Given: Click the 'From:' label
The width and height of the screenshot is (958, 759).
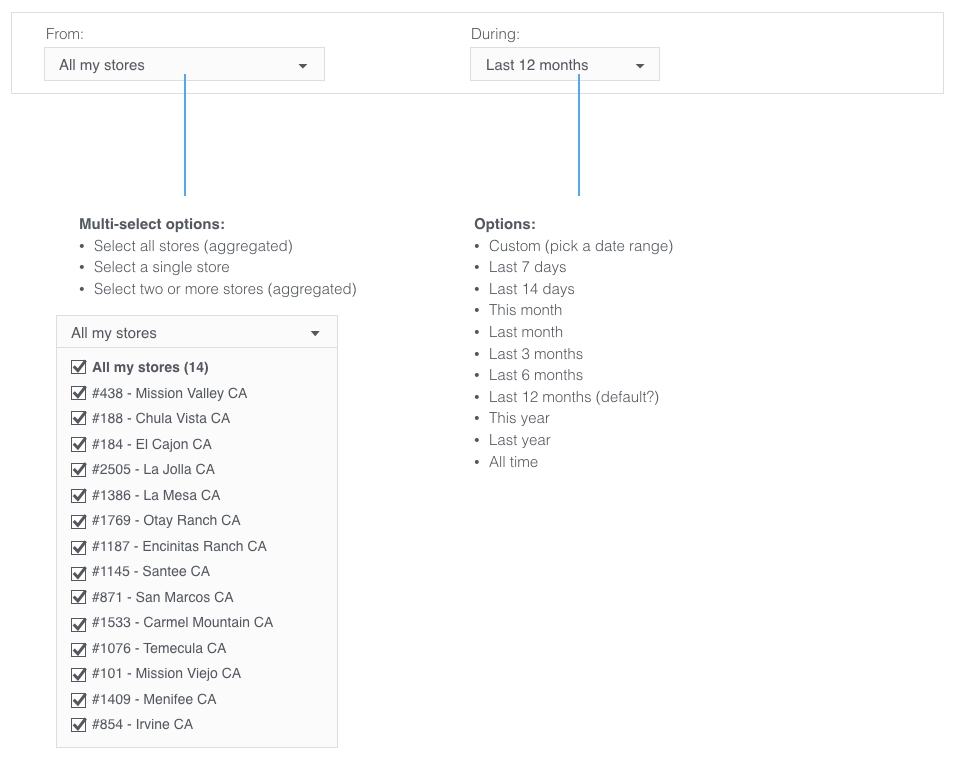Looking at the screenshot, I should (64, 34).
